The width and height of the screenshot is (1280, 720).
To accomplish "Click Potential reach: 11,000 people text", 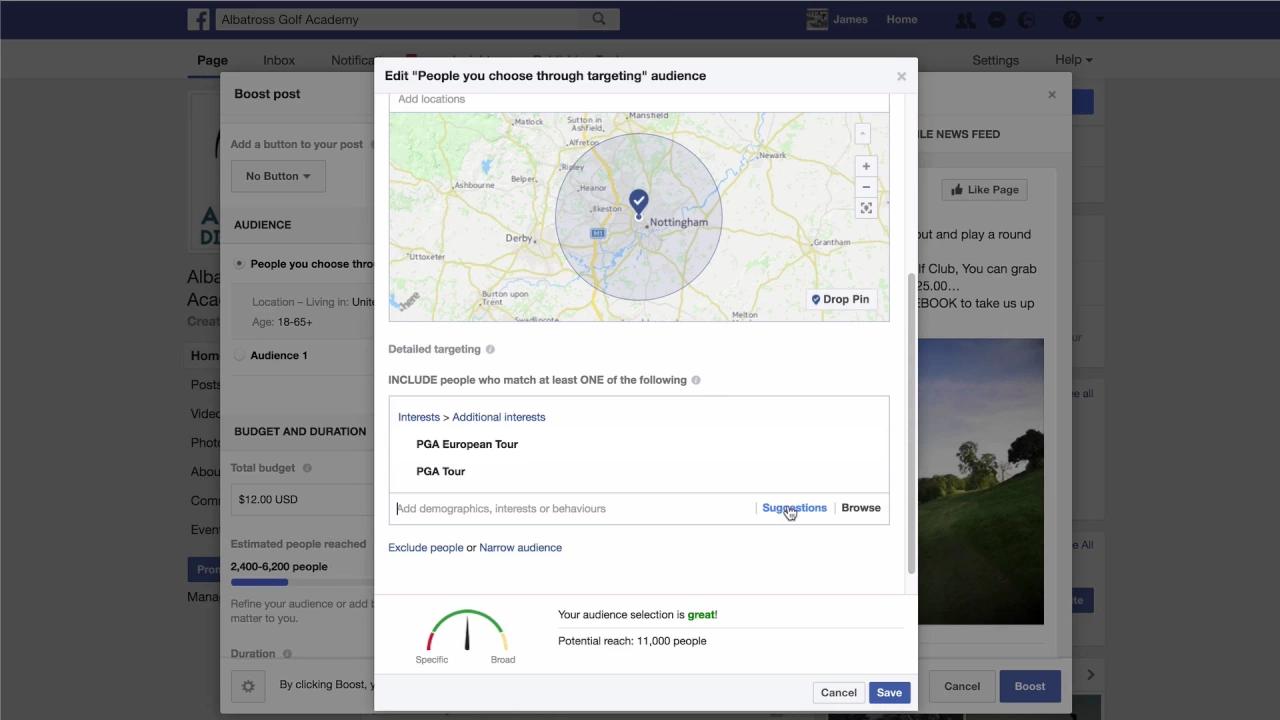I will (632, 641).
